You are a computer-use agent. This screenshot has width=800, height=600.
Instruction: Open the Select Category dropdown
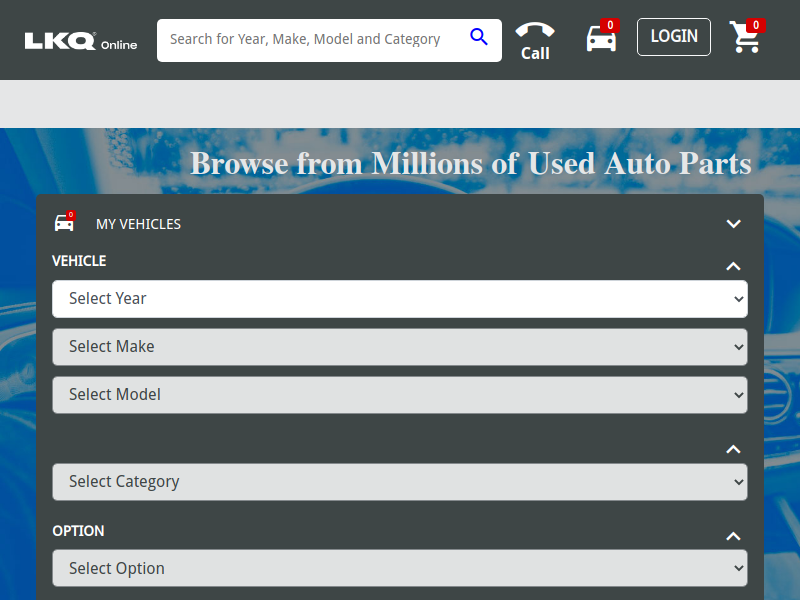(399, 482)
